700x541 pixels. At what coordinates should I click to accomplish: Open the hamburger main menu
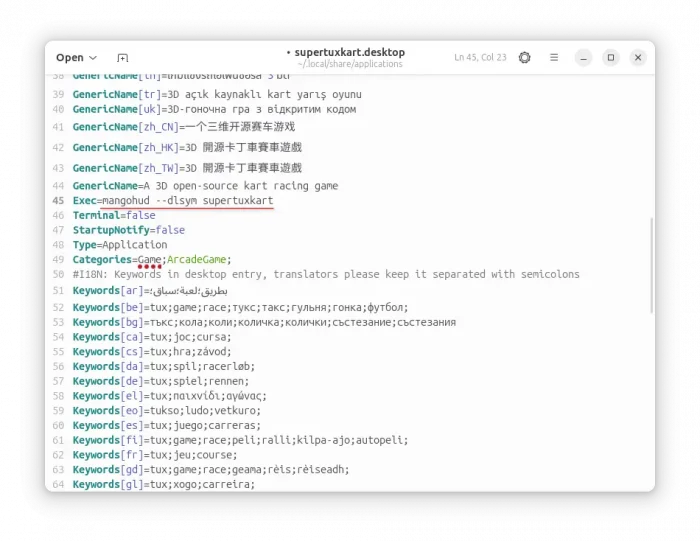click(x=554, y=58)
